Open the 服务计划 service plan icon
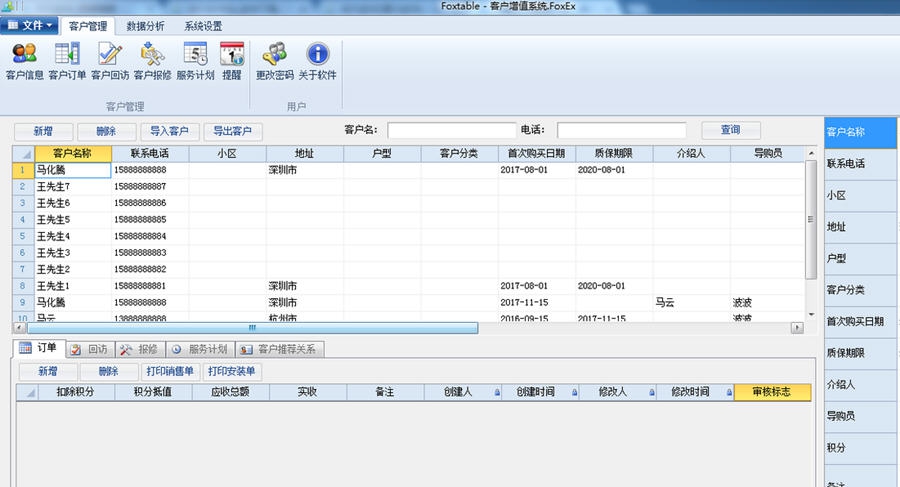 click(195, 60)
